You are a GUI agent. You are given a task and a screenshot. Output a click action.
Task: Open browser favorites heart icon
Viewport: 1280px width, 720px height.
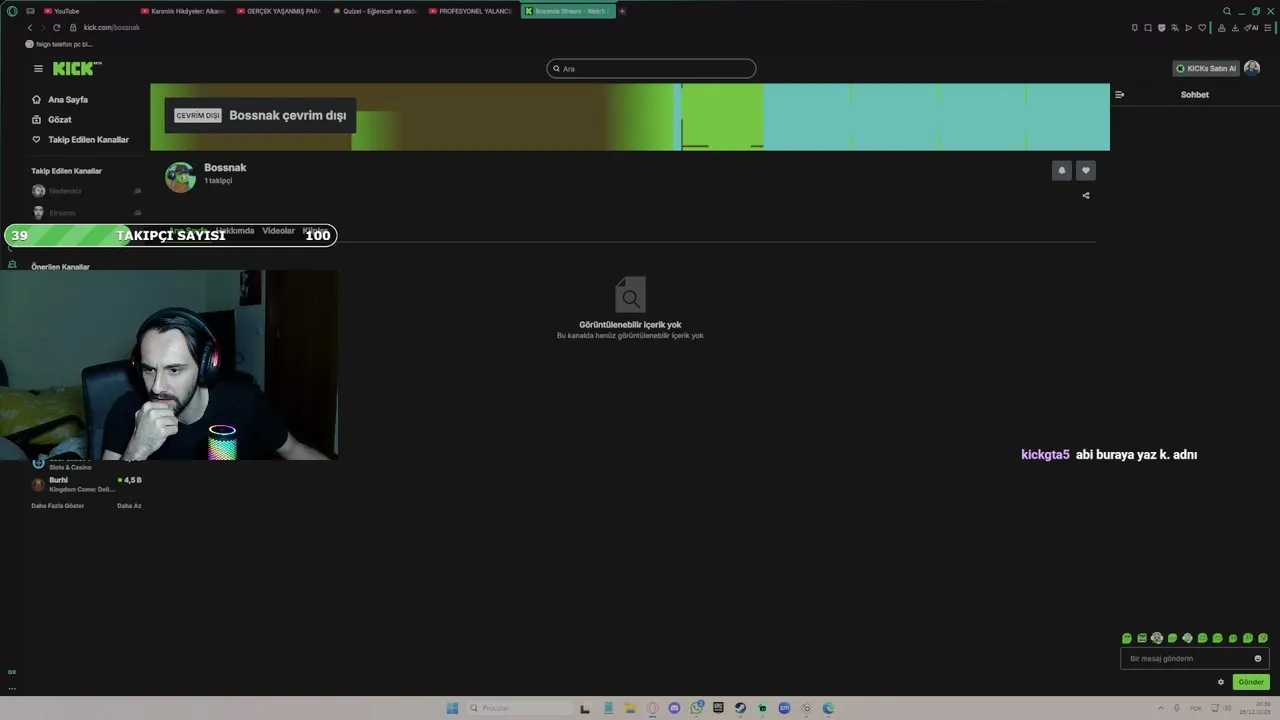click(x=1202, y=27)
